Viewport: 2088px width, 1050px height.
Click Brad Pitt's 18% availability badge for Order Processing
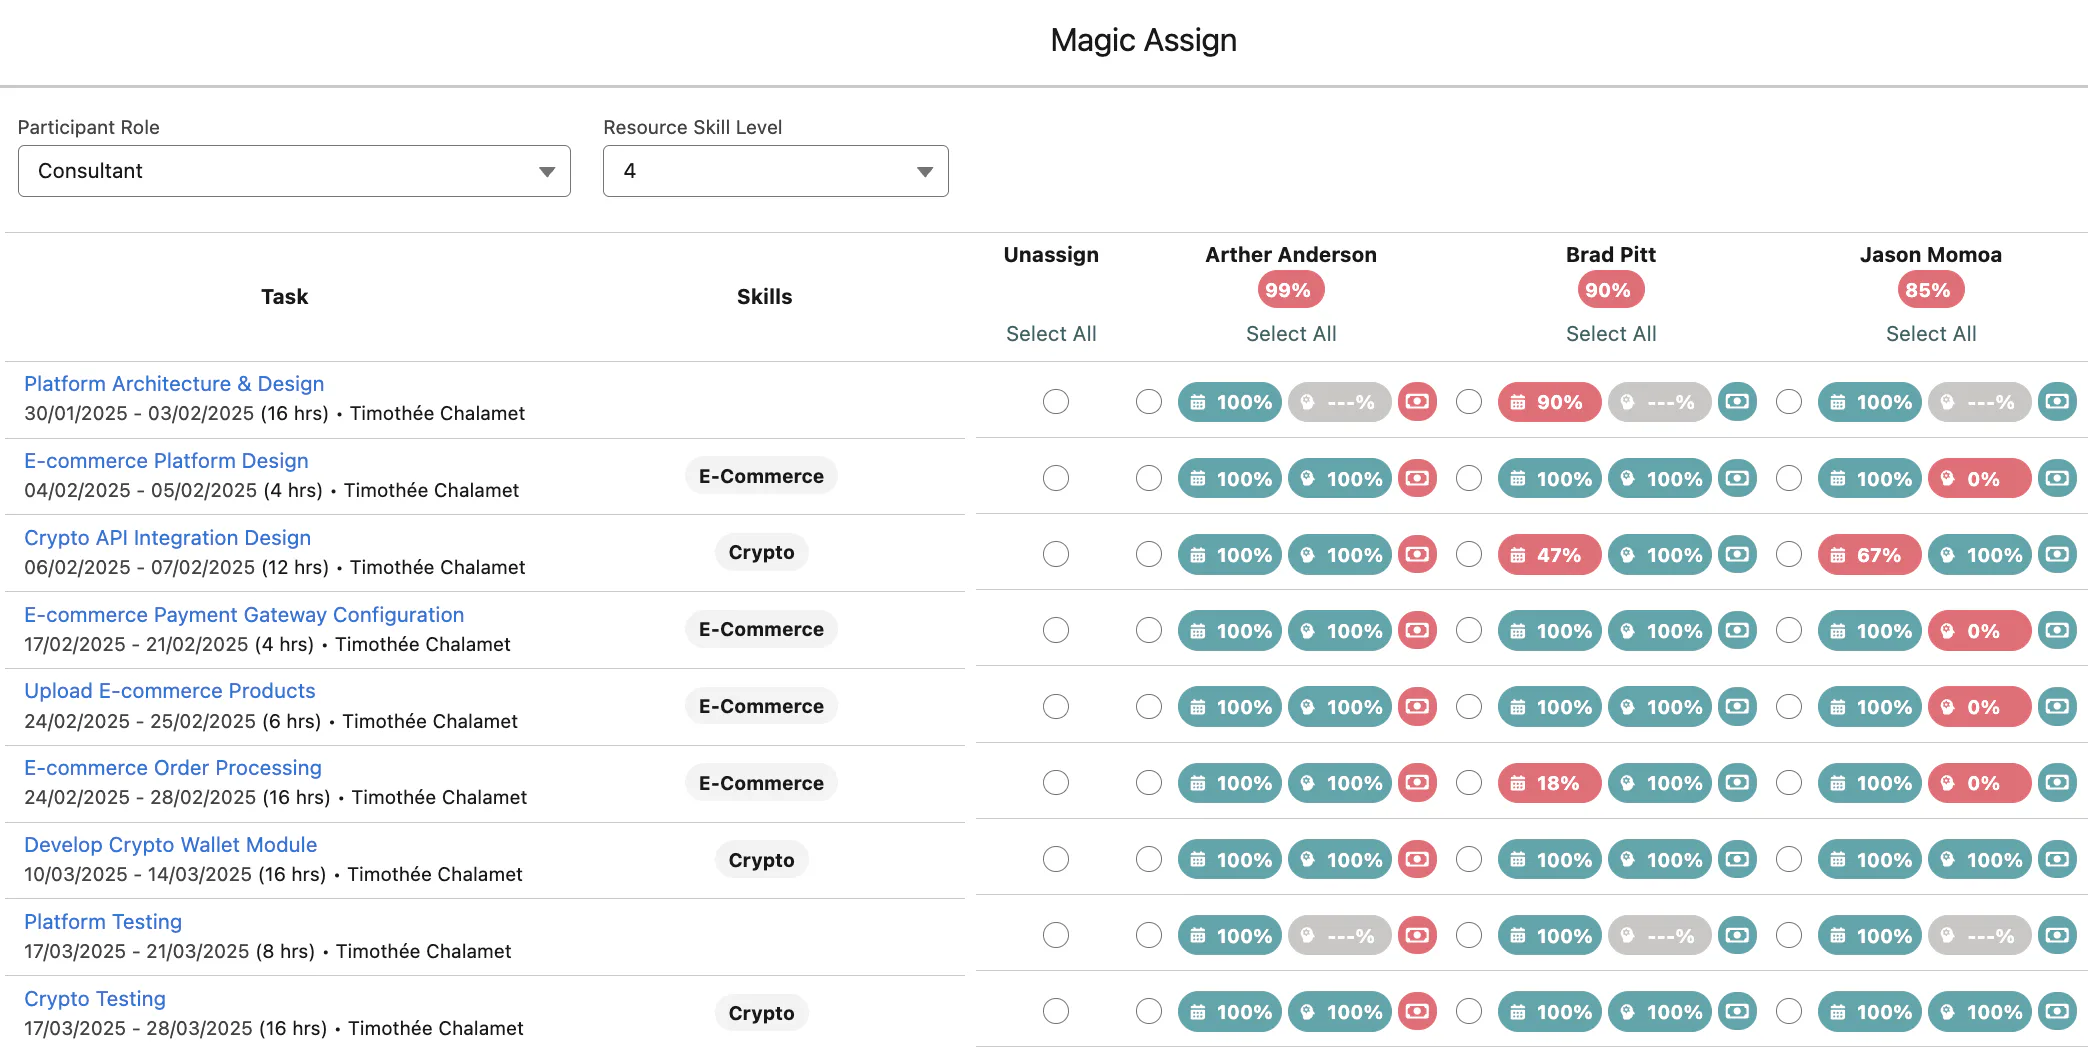click(1549, 783)
